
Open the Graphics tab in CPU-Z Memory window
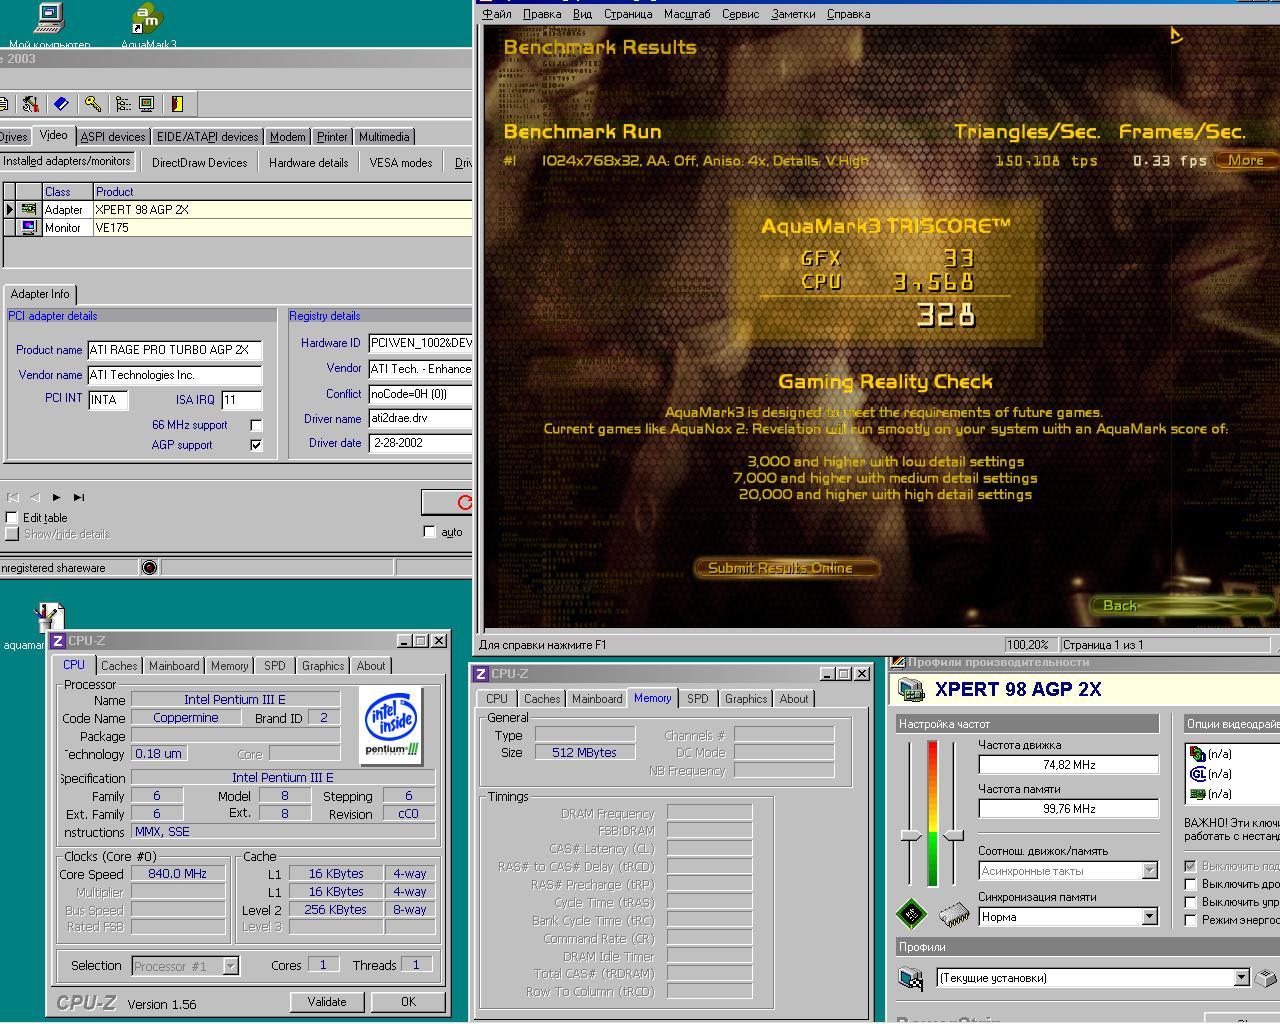[746, 699]
